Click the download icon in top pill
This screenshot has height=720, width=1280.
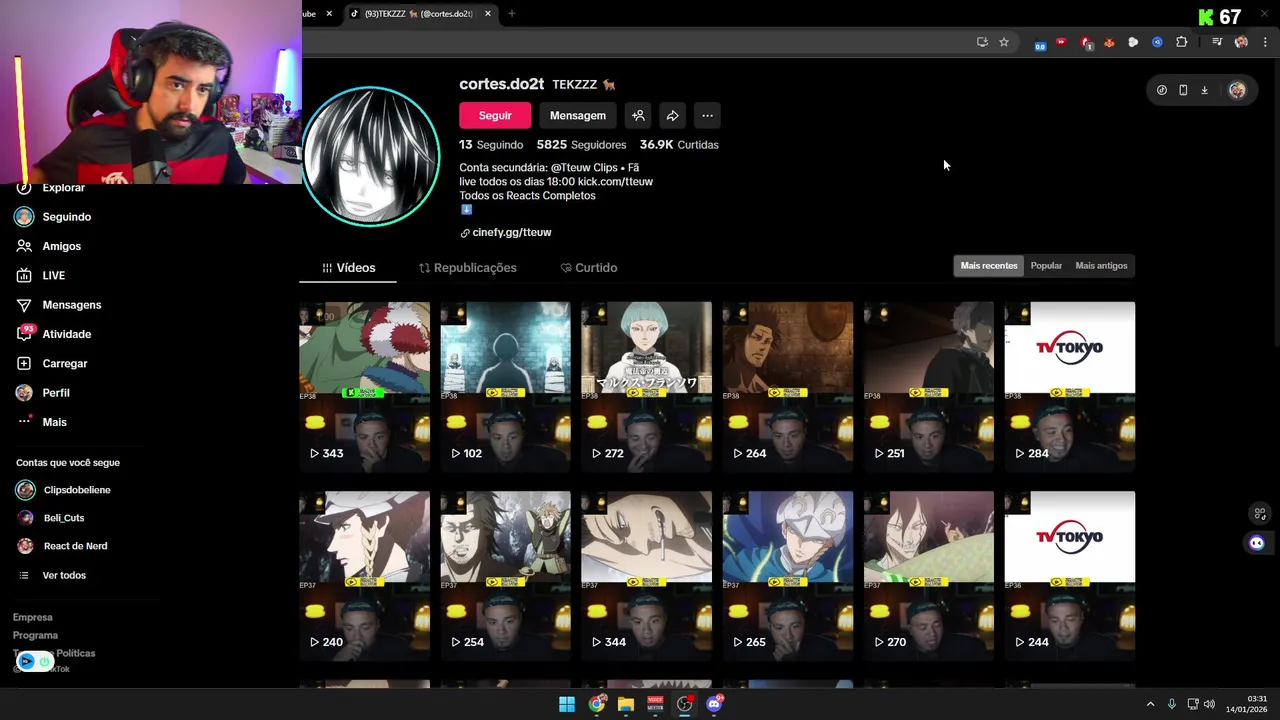click(x=1205, y=90)
